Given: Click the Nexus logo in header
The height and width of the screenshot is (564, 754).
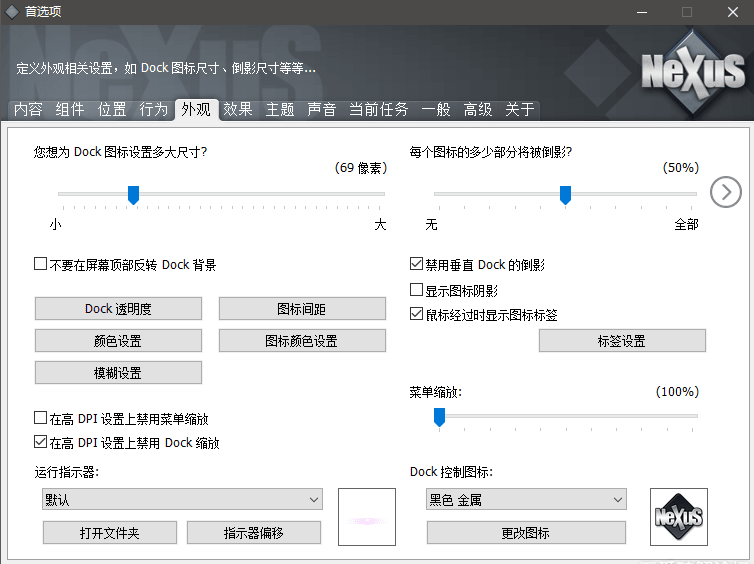Looking at the screenshot, I should pos(693,71).
